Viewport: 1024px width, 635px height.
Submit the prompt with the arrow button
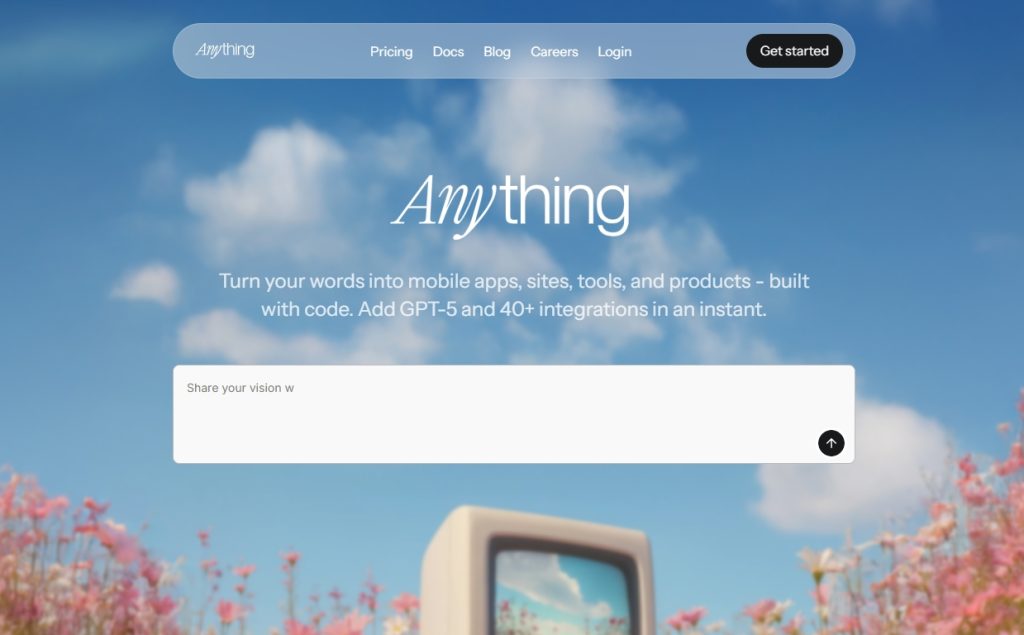831,443
